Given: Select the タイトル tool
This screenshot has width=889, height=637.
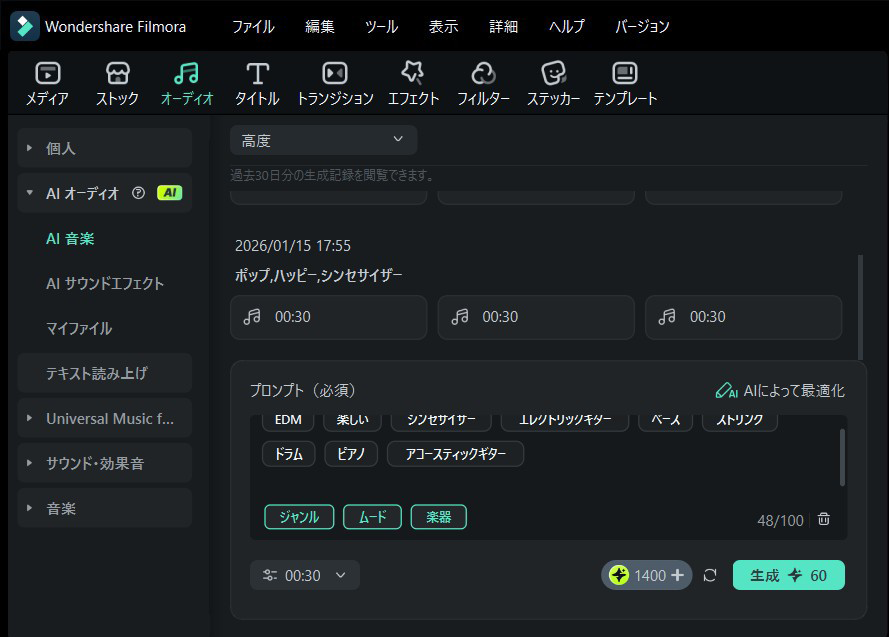Looking at the screenshot, I should tap(257, 82).
